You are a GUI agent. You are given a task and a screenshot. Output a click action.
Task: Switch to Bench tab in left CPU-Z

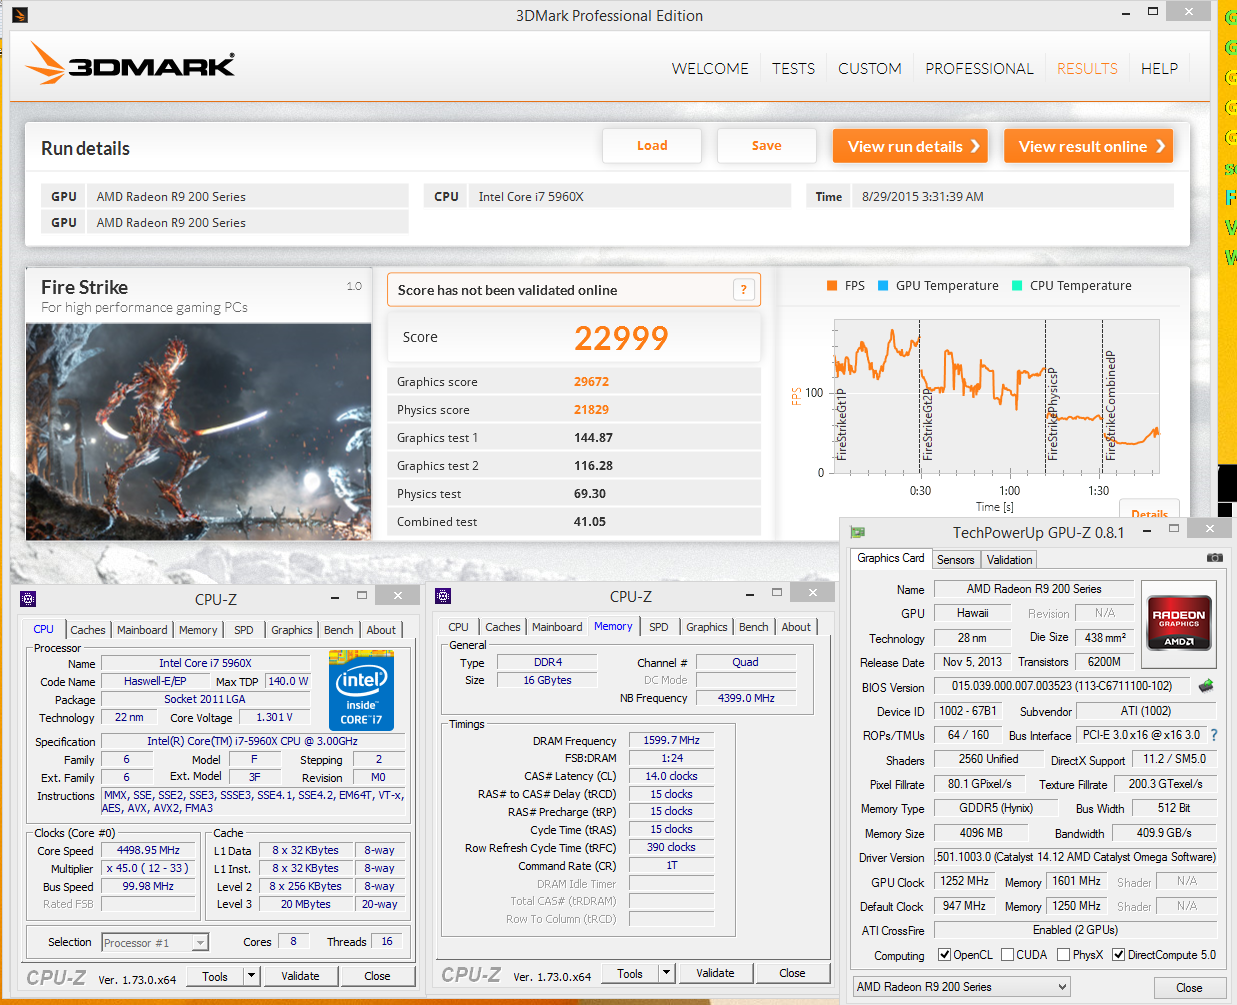coord(339,630)
